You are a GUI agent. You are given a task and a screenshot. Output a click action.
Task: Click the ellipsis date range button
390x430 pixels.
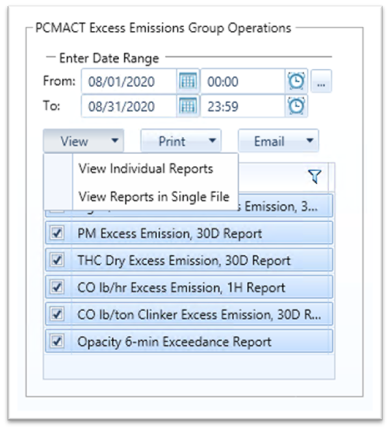[x=321, y=81]
